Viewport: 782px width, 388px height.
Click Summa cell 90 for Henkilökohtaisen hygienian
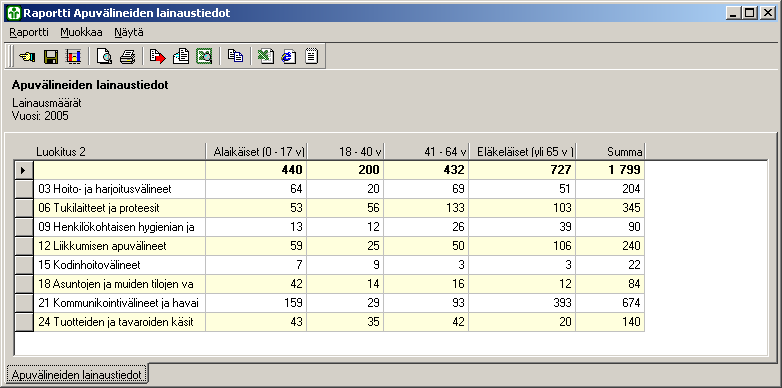pyautogui.click(x=610, y=227)
